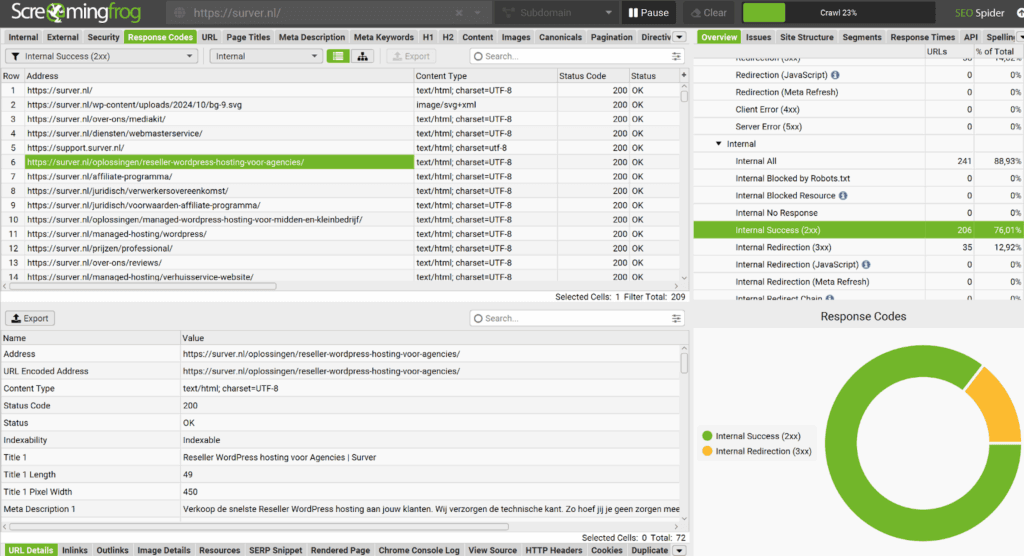Select the row https://support.surver.nl/
1024x556 pixels.
pyautogui.click(x=340, y=148)
